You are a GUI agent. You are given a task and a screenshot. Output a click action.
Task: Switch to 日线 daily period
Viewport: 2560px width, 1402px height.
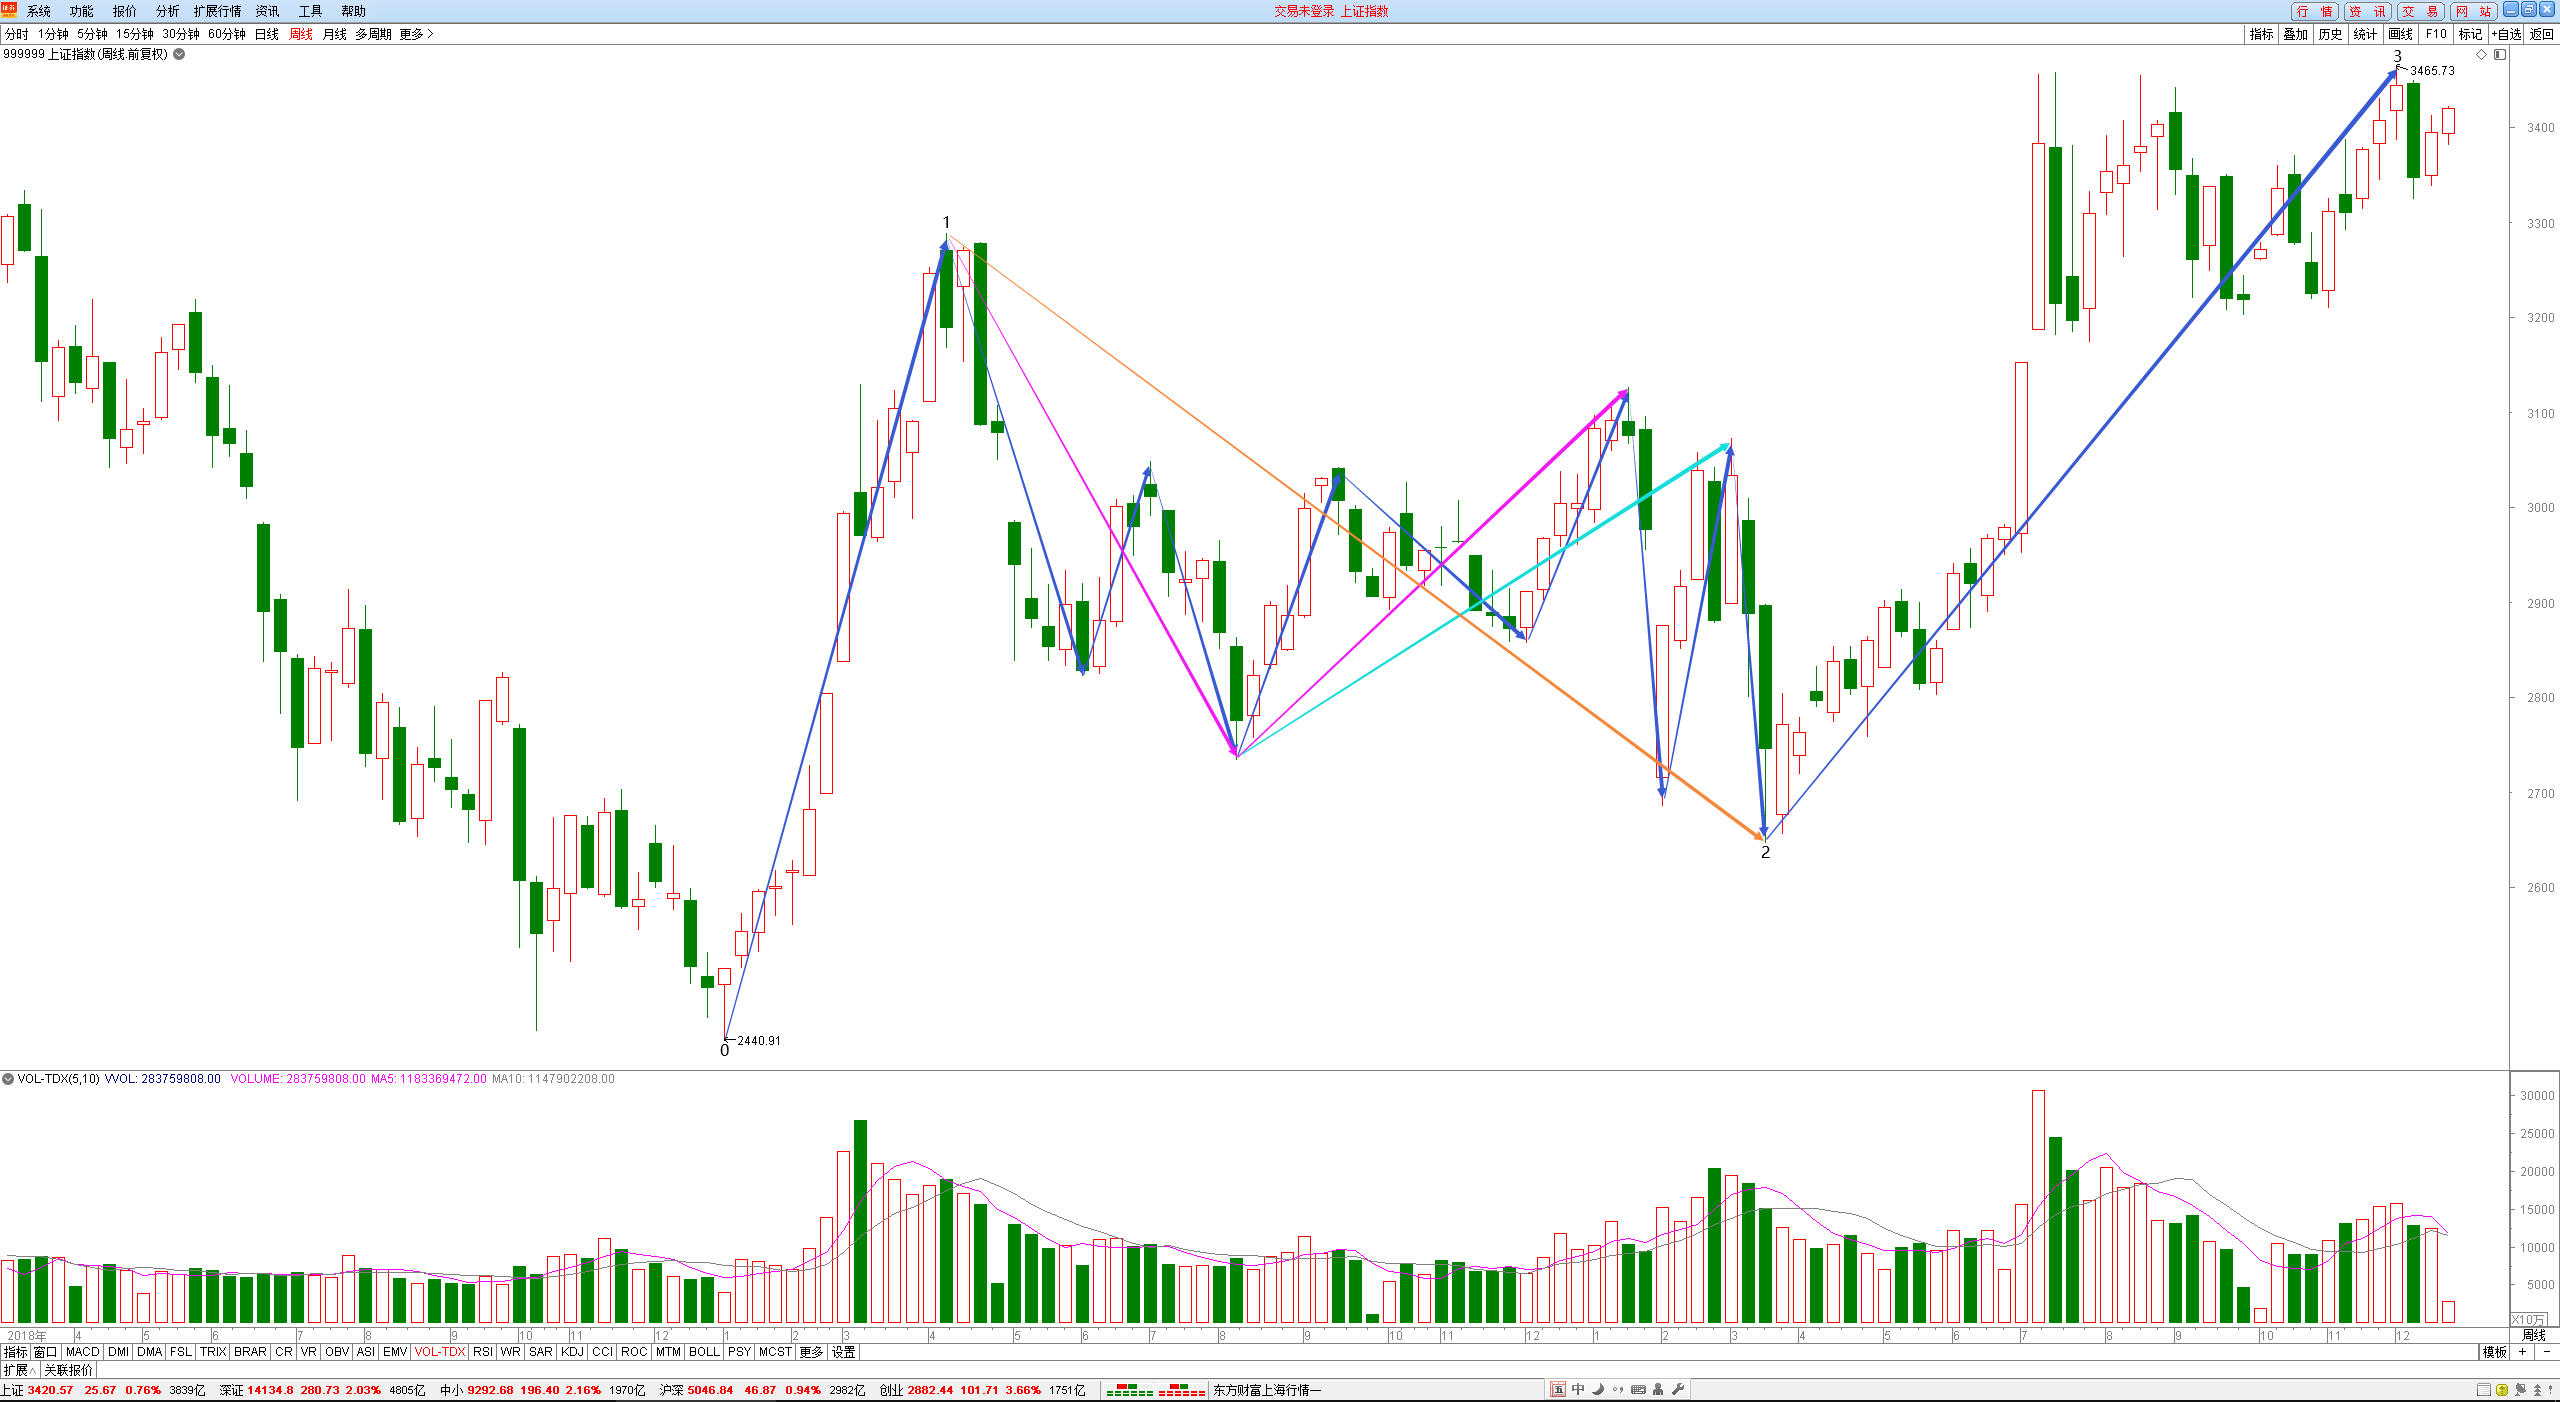pyautogui.click(x=267, y=34)
